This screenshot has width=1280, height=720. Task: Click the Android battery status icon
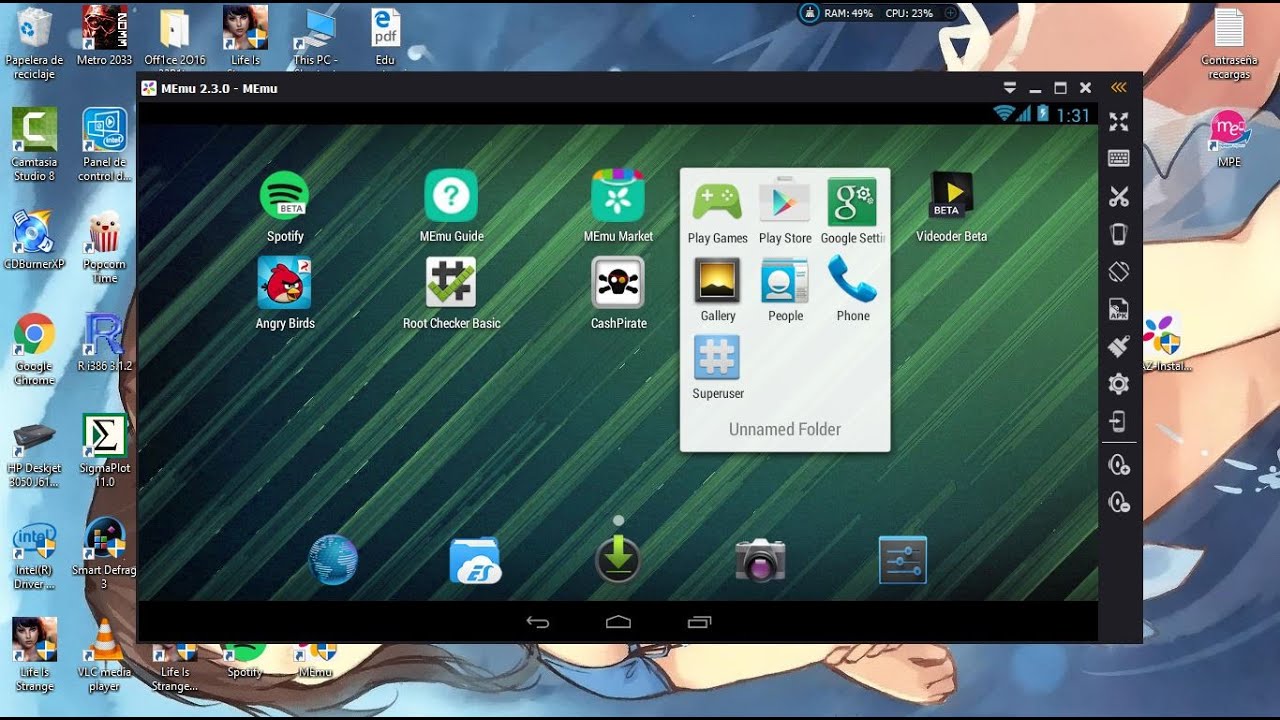point(1043,114)
